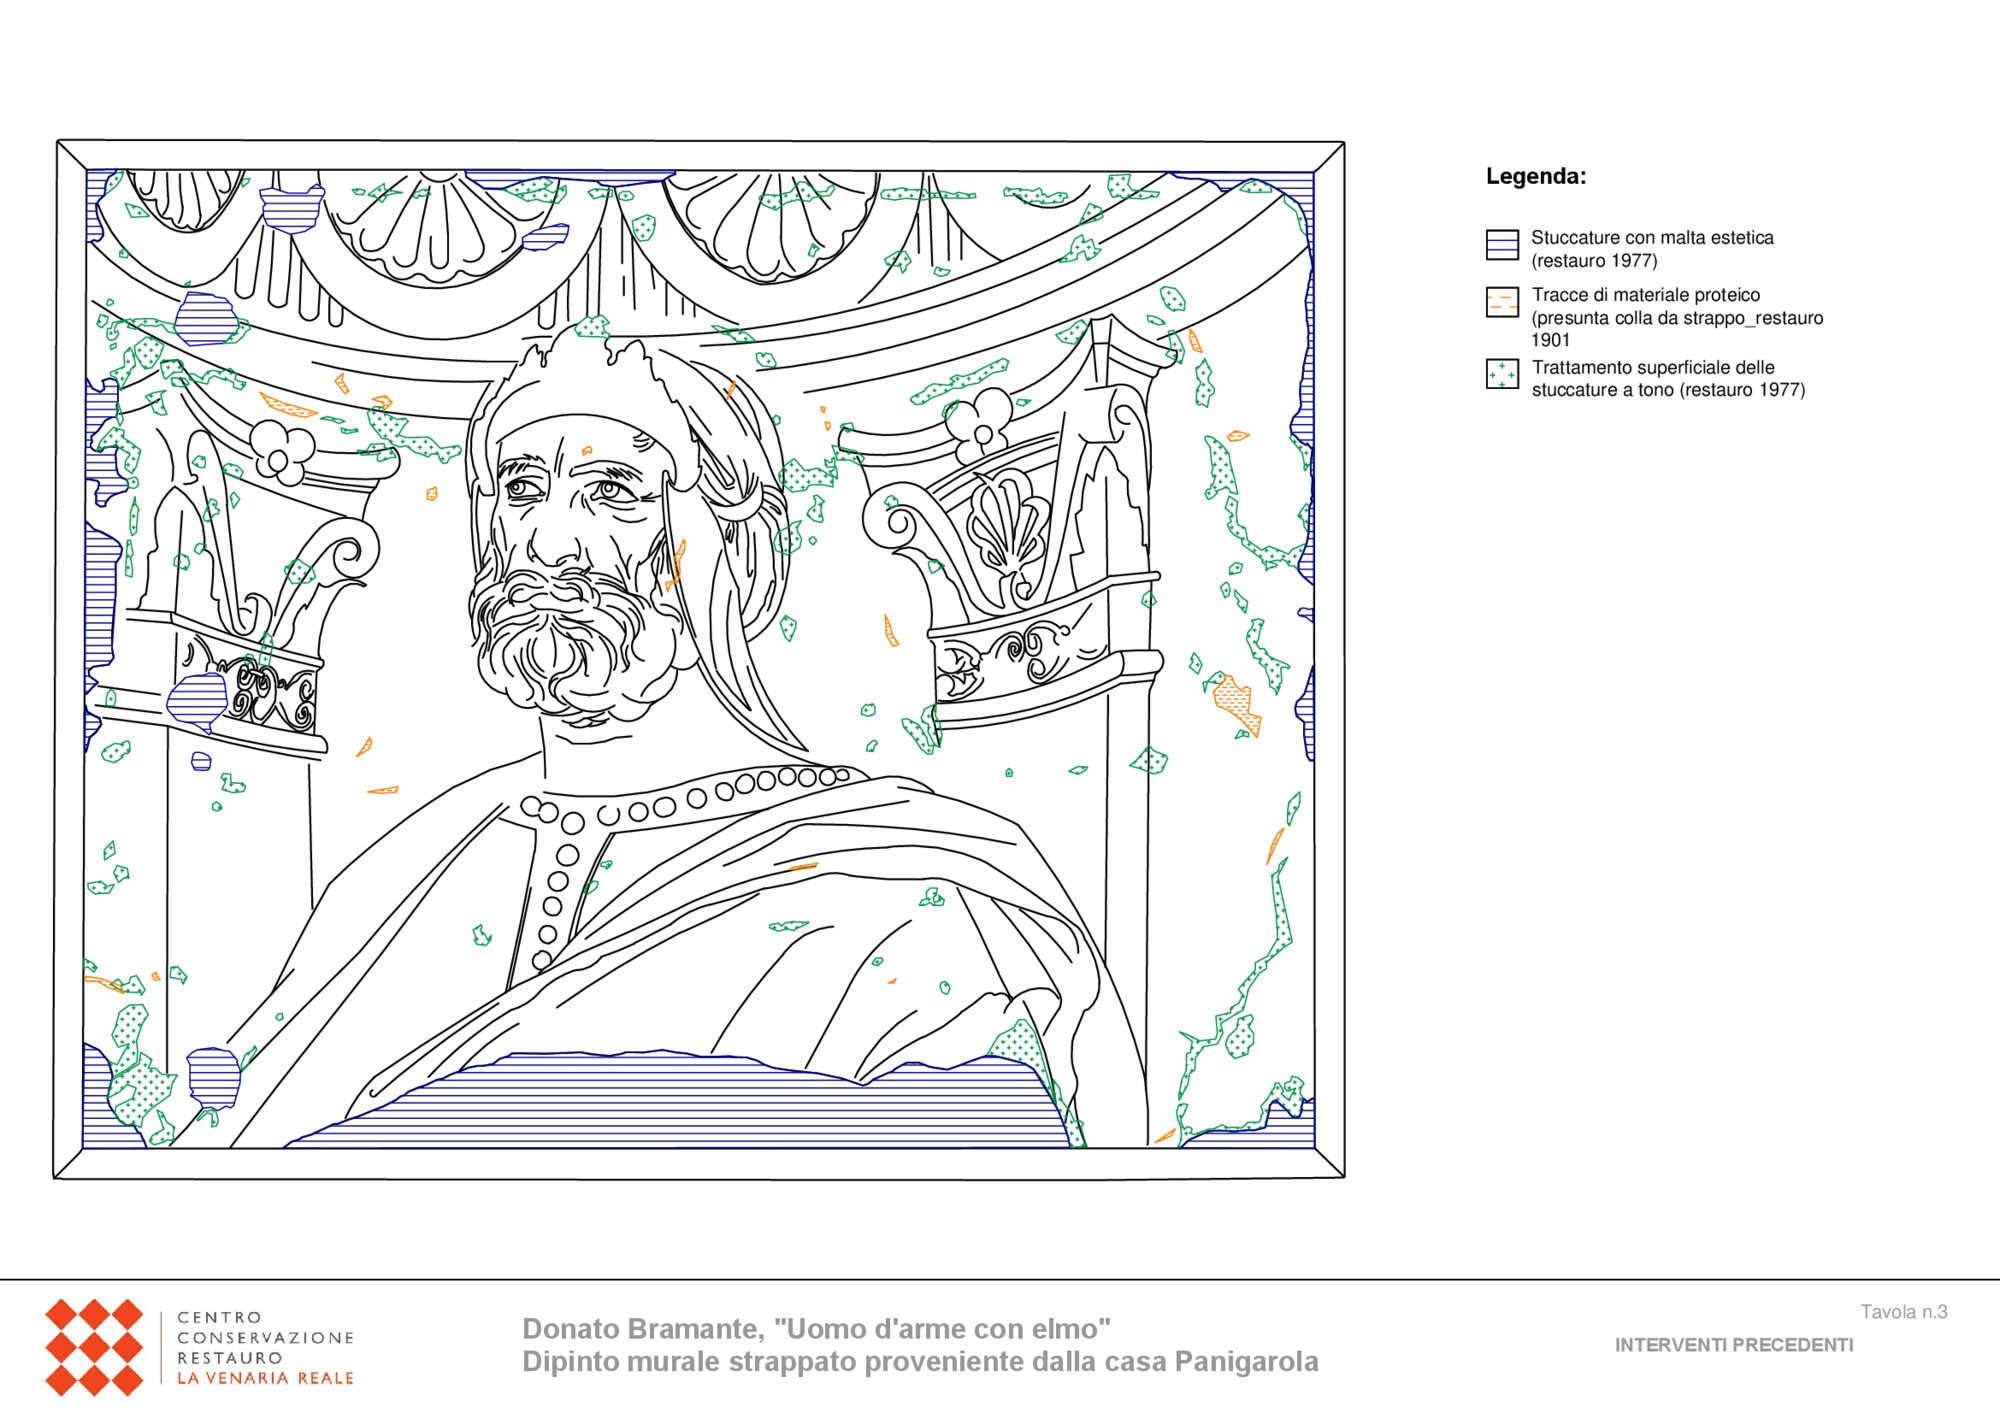Click the 'CONSERVAZIONE' logo text
This screenshot has width=2000, height=1413.
(x=265, y=1338)
